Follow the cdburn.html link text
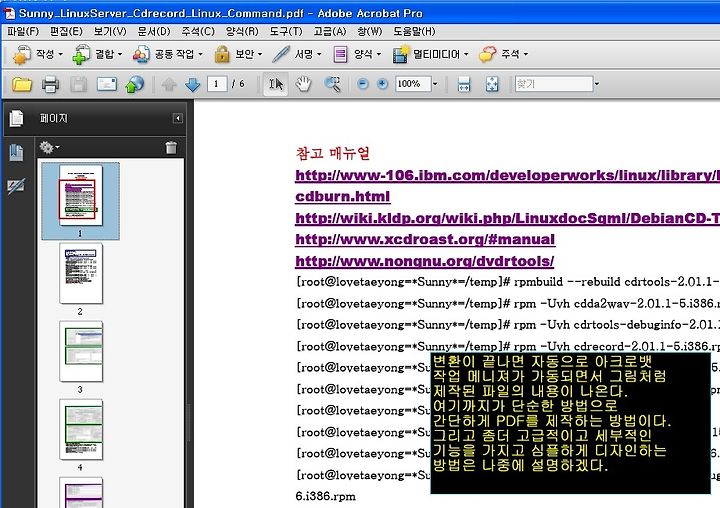This screenshot has width=720, height=508. pos(343,197)
